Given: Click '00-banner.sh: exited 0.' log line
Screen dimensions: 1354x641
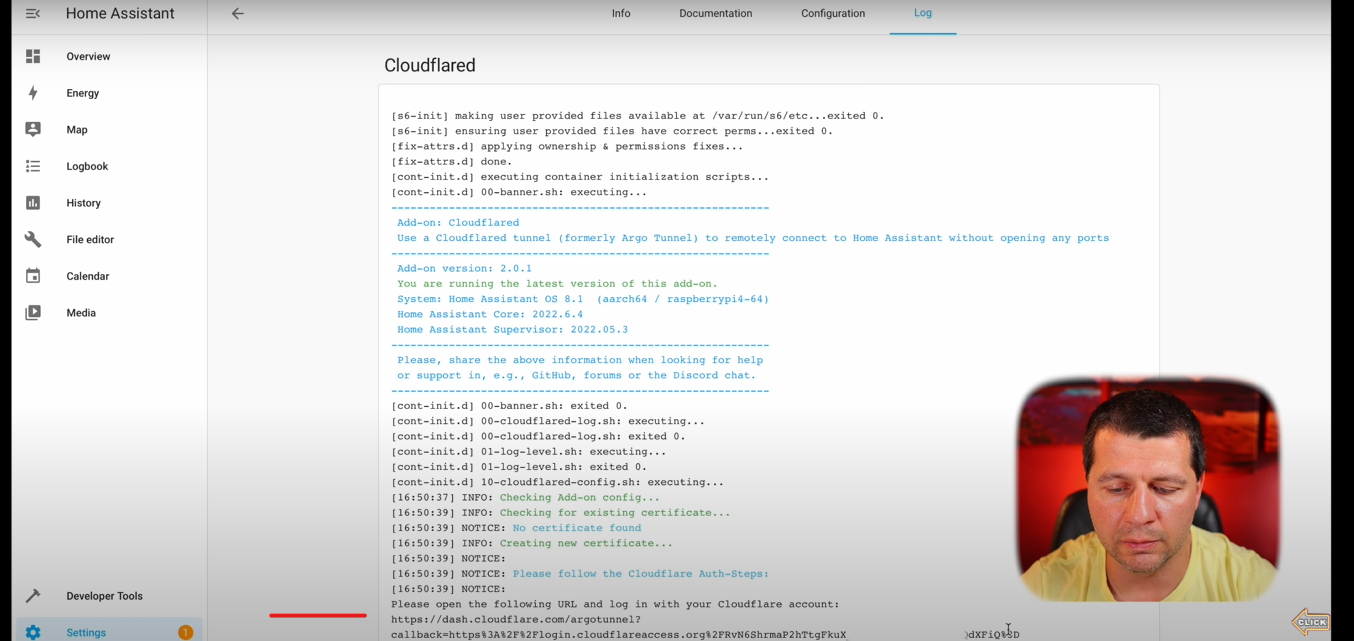Looking at the screenshot, I should pos(509,406).
